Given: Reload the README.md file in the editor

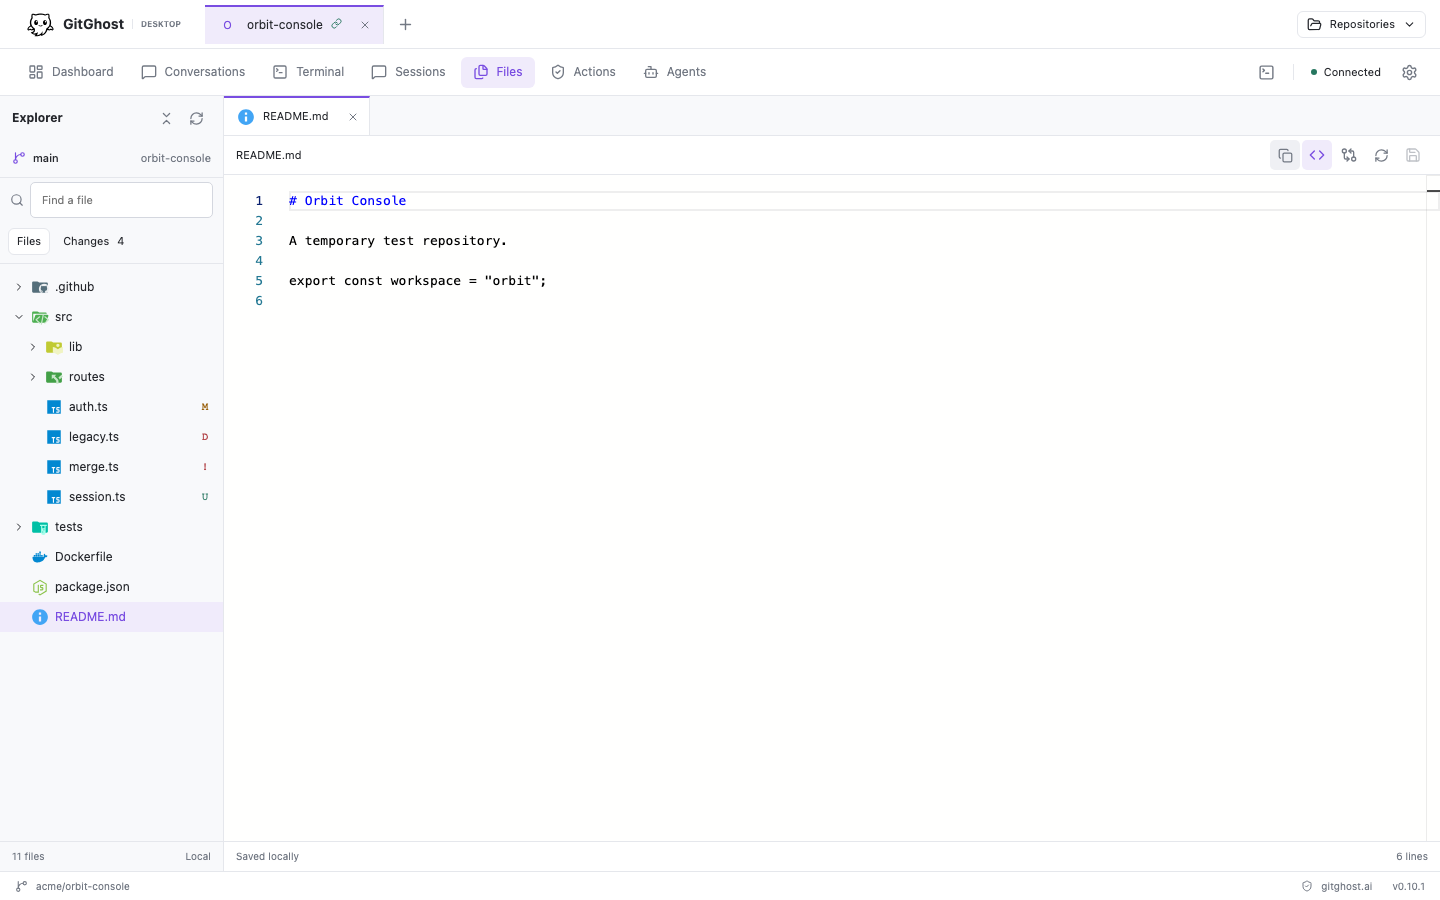Looking at the screenshot, I should (x=1381, y=155).
